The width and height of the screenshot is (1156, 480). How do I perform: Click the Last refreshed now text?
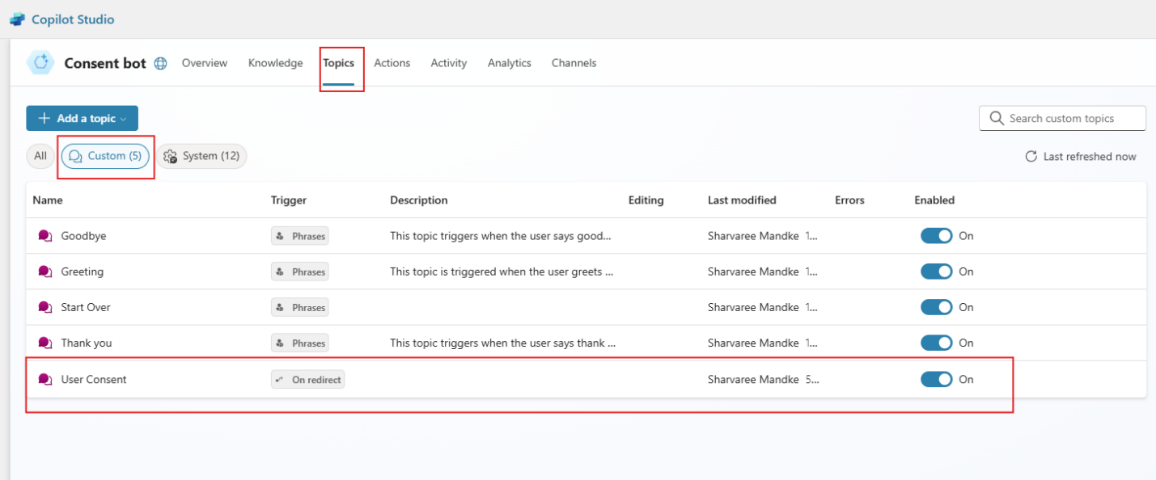[x=1090, y=156]
